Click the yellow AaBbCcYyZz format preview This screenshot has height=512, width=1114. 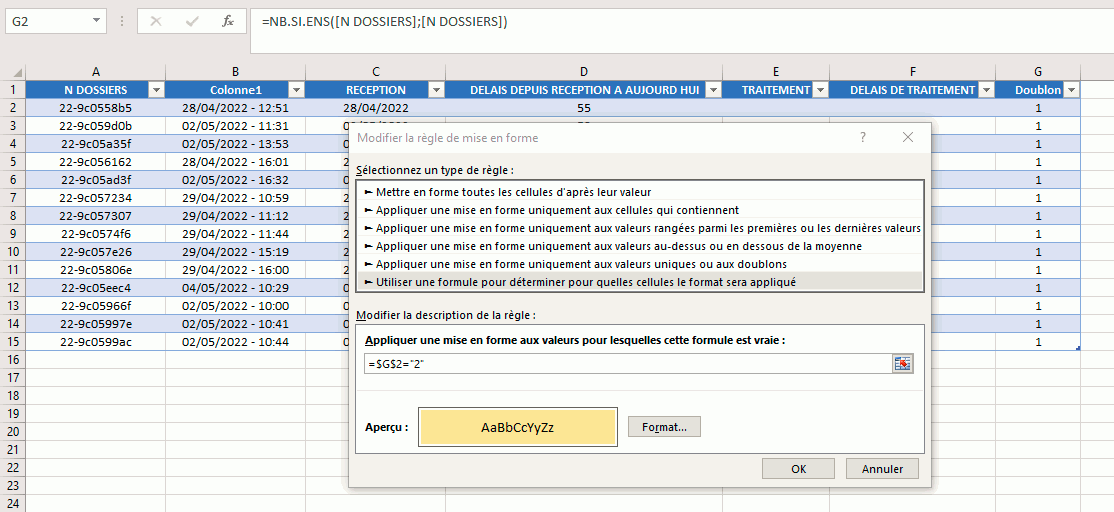(x=518, y=427)
